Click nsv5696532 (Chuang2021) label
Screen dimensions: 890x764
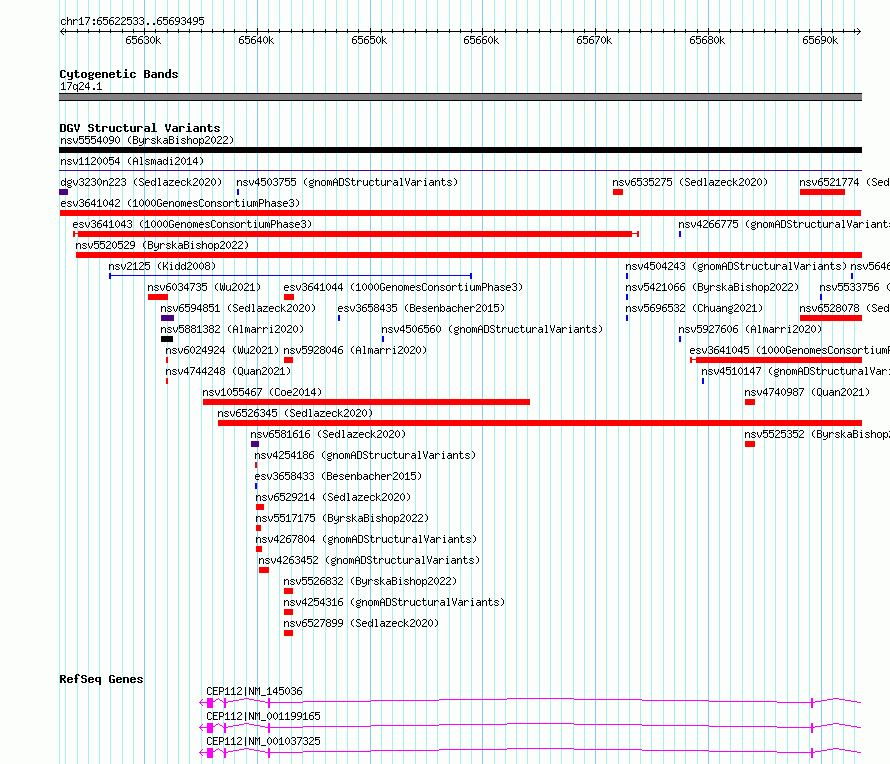tap(694, 308)
